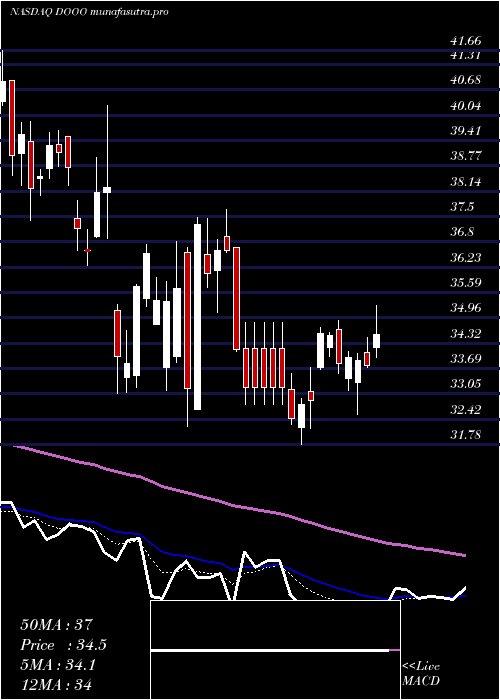Click the NASDAQ DOOO munafasutra.pro title text
The height and width of the screenshot is (700, 500).
(x=89, y=12)
